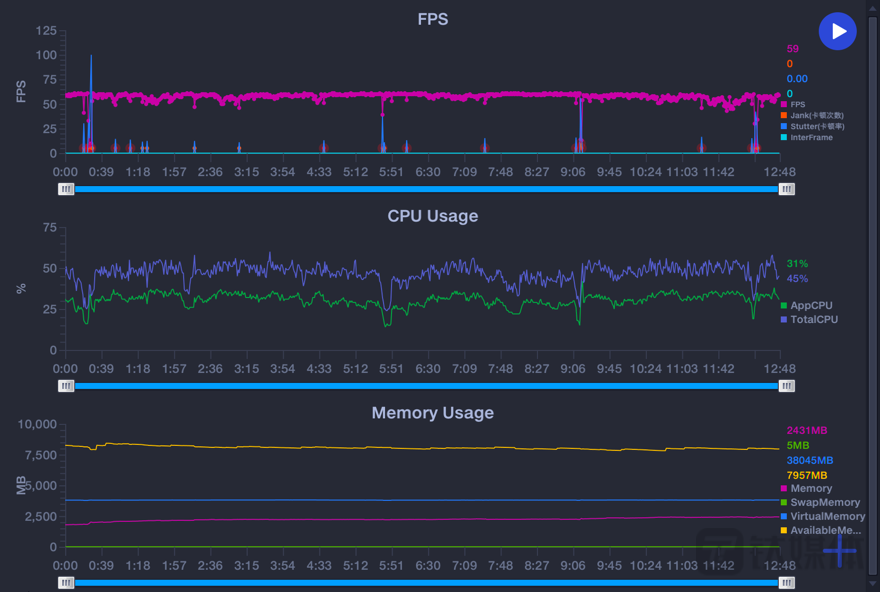Click the FPS spike near 0:39
The height and width of the screenshot is (592, 880).
tap(91, 101)
